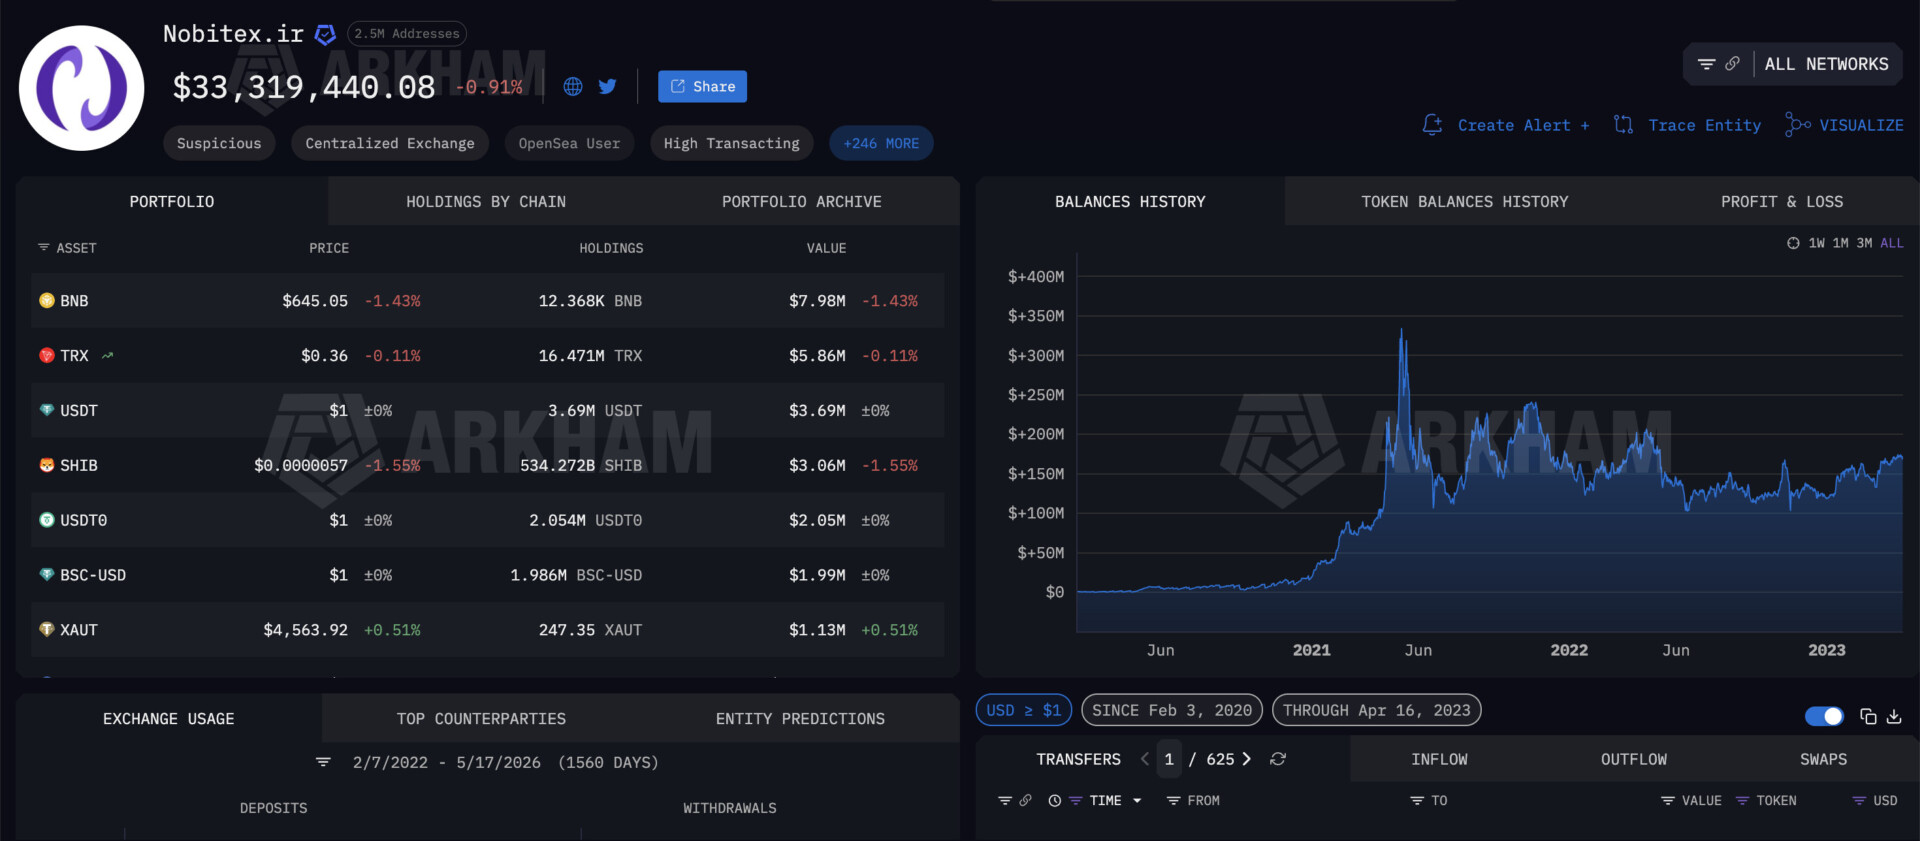Click the clock icon beside TIME
The image size is (1920, 841).
click(1054, 800)
